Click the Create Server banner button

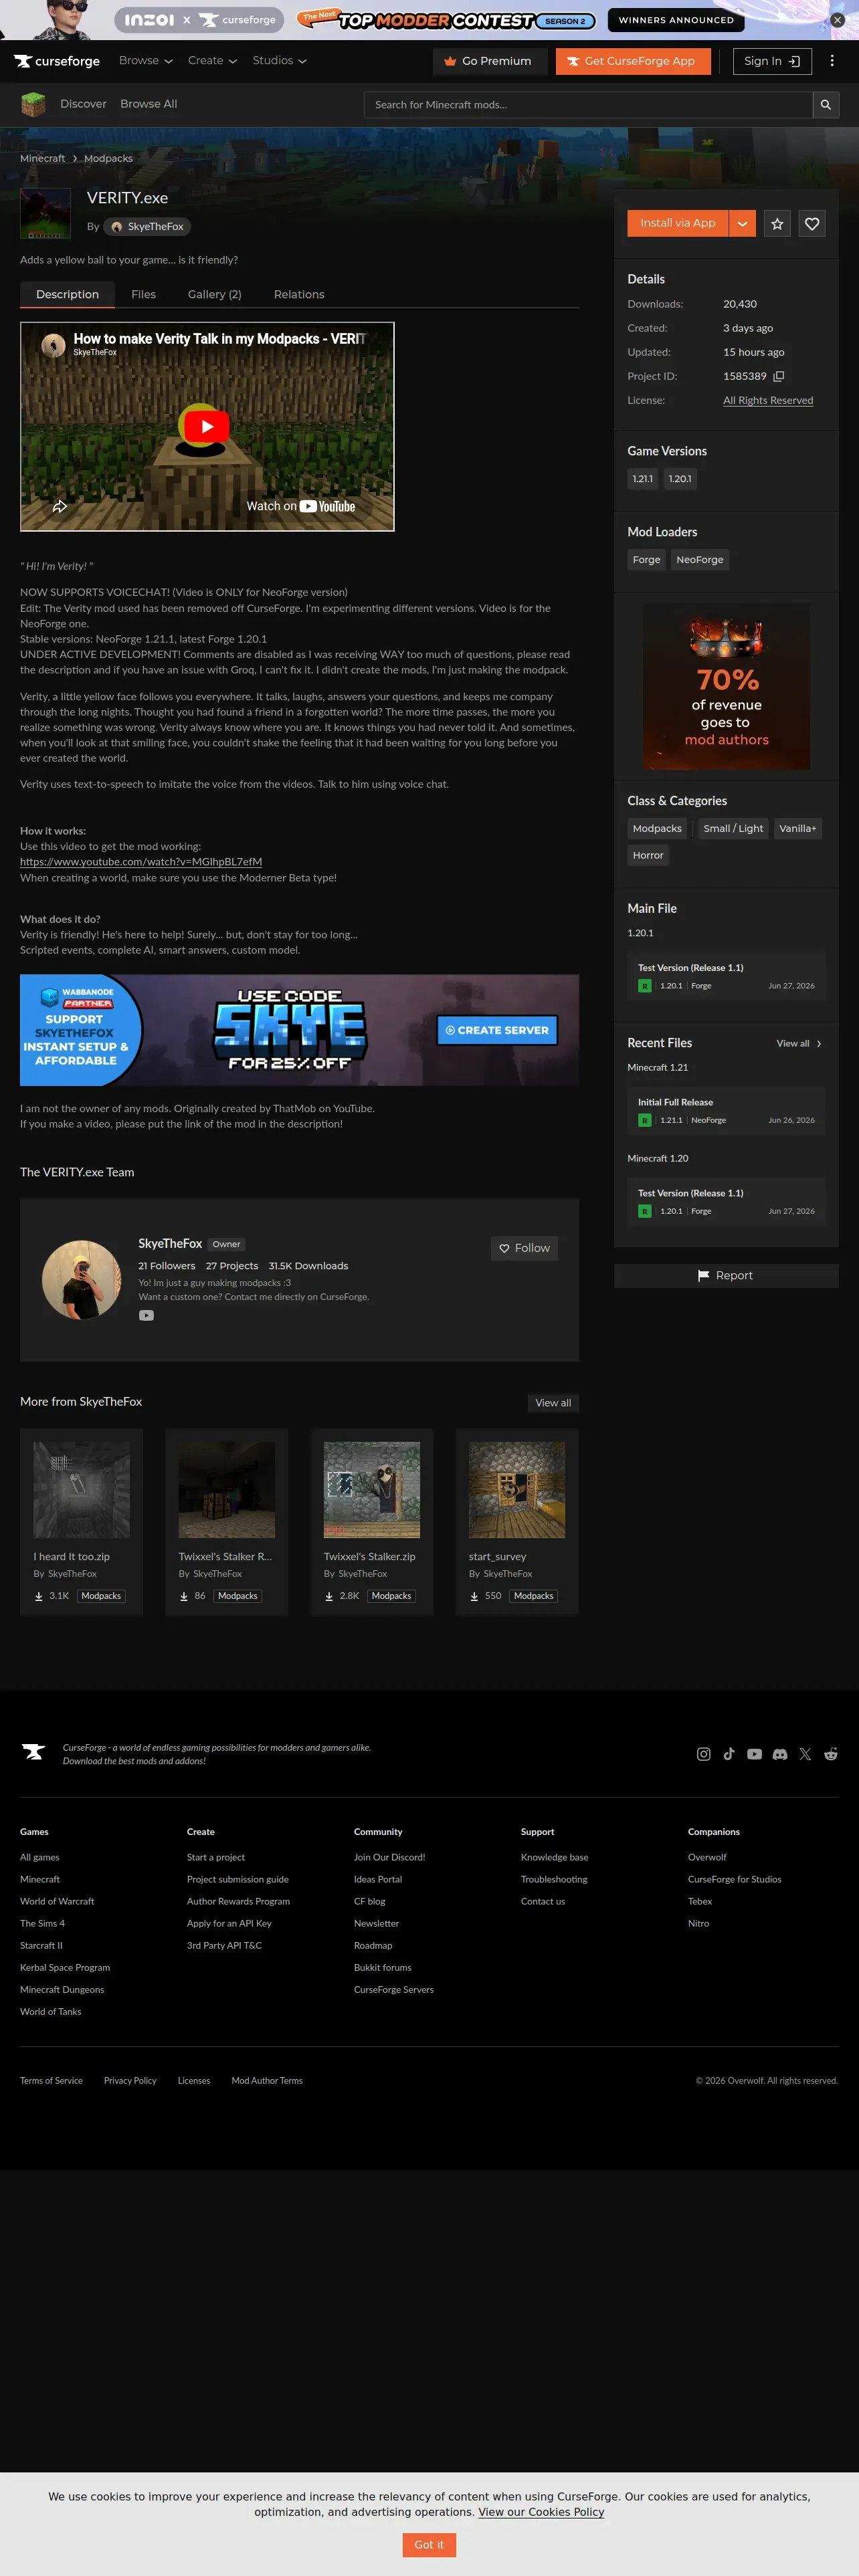point(497,1030)
